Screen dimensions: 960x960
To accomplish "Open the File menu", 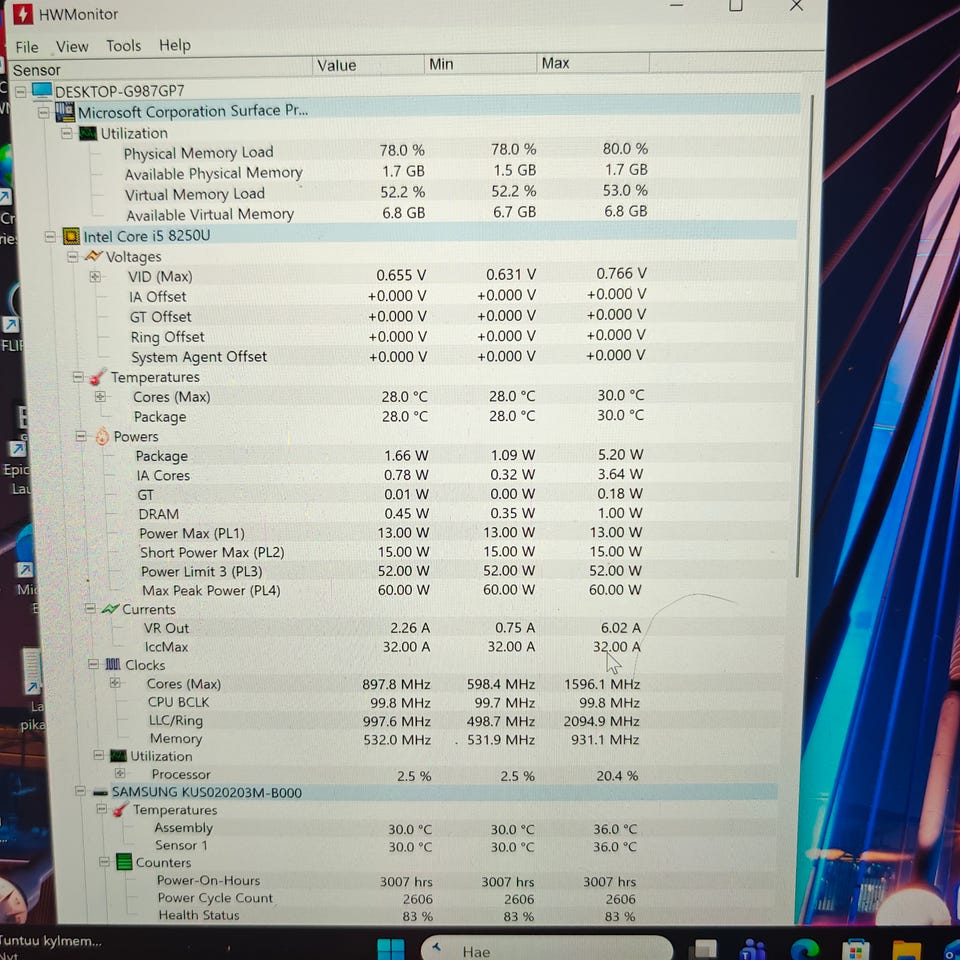I will coord(26,47).
